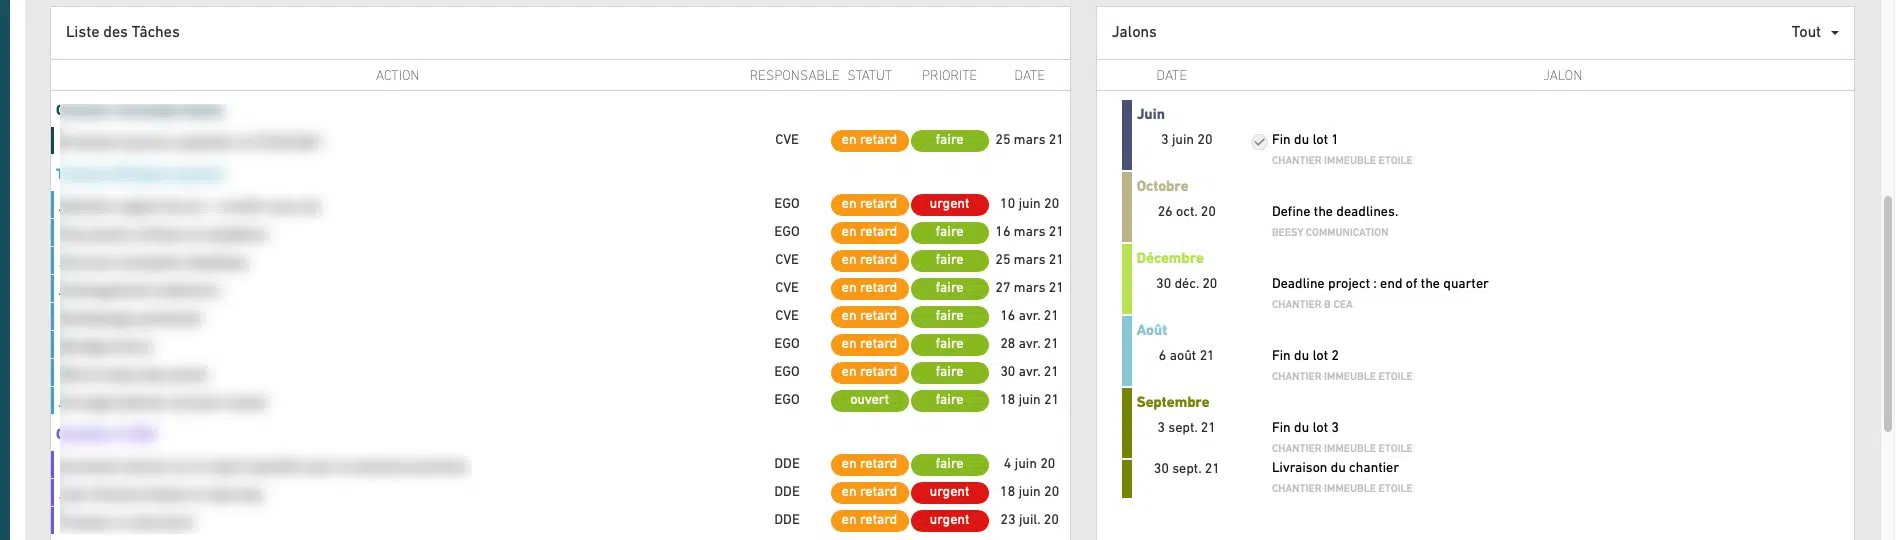Click the Septembre month marker in timeline
Image resolution: width=1898 pixels, height=540 pixels.
point(1172,402)
